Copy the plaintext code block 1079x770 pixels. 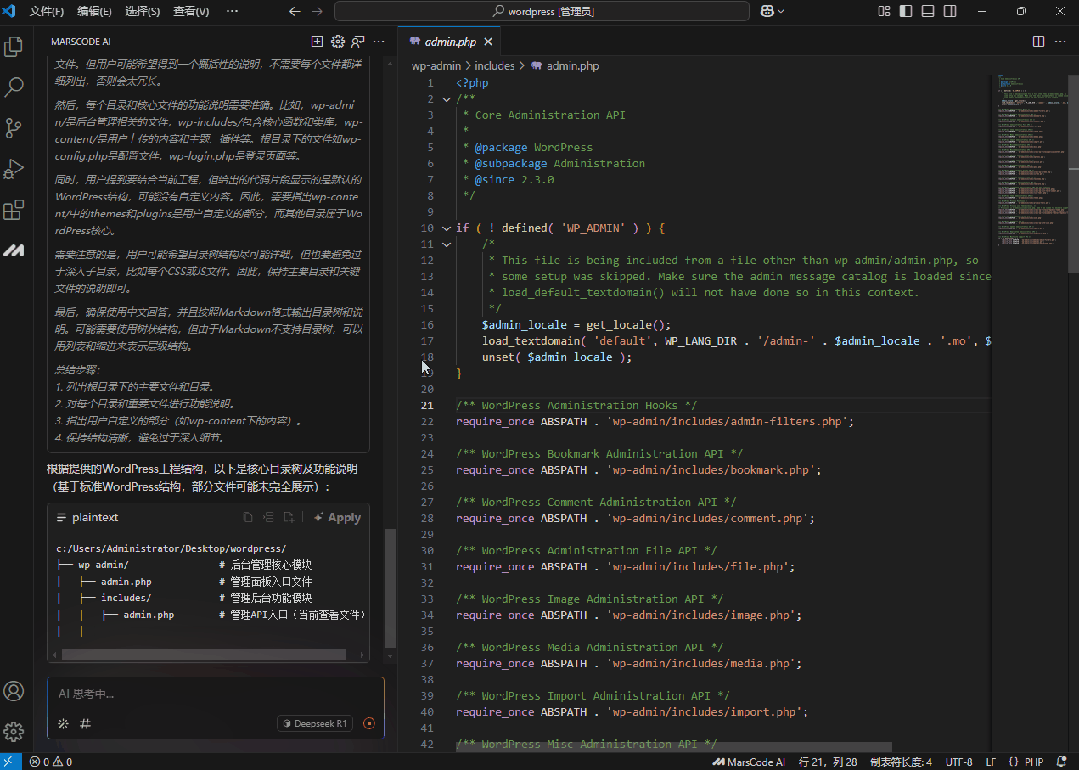pyautogui.click(x=248, y=517)
